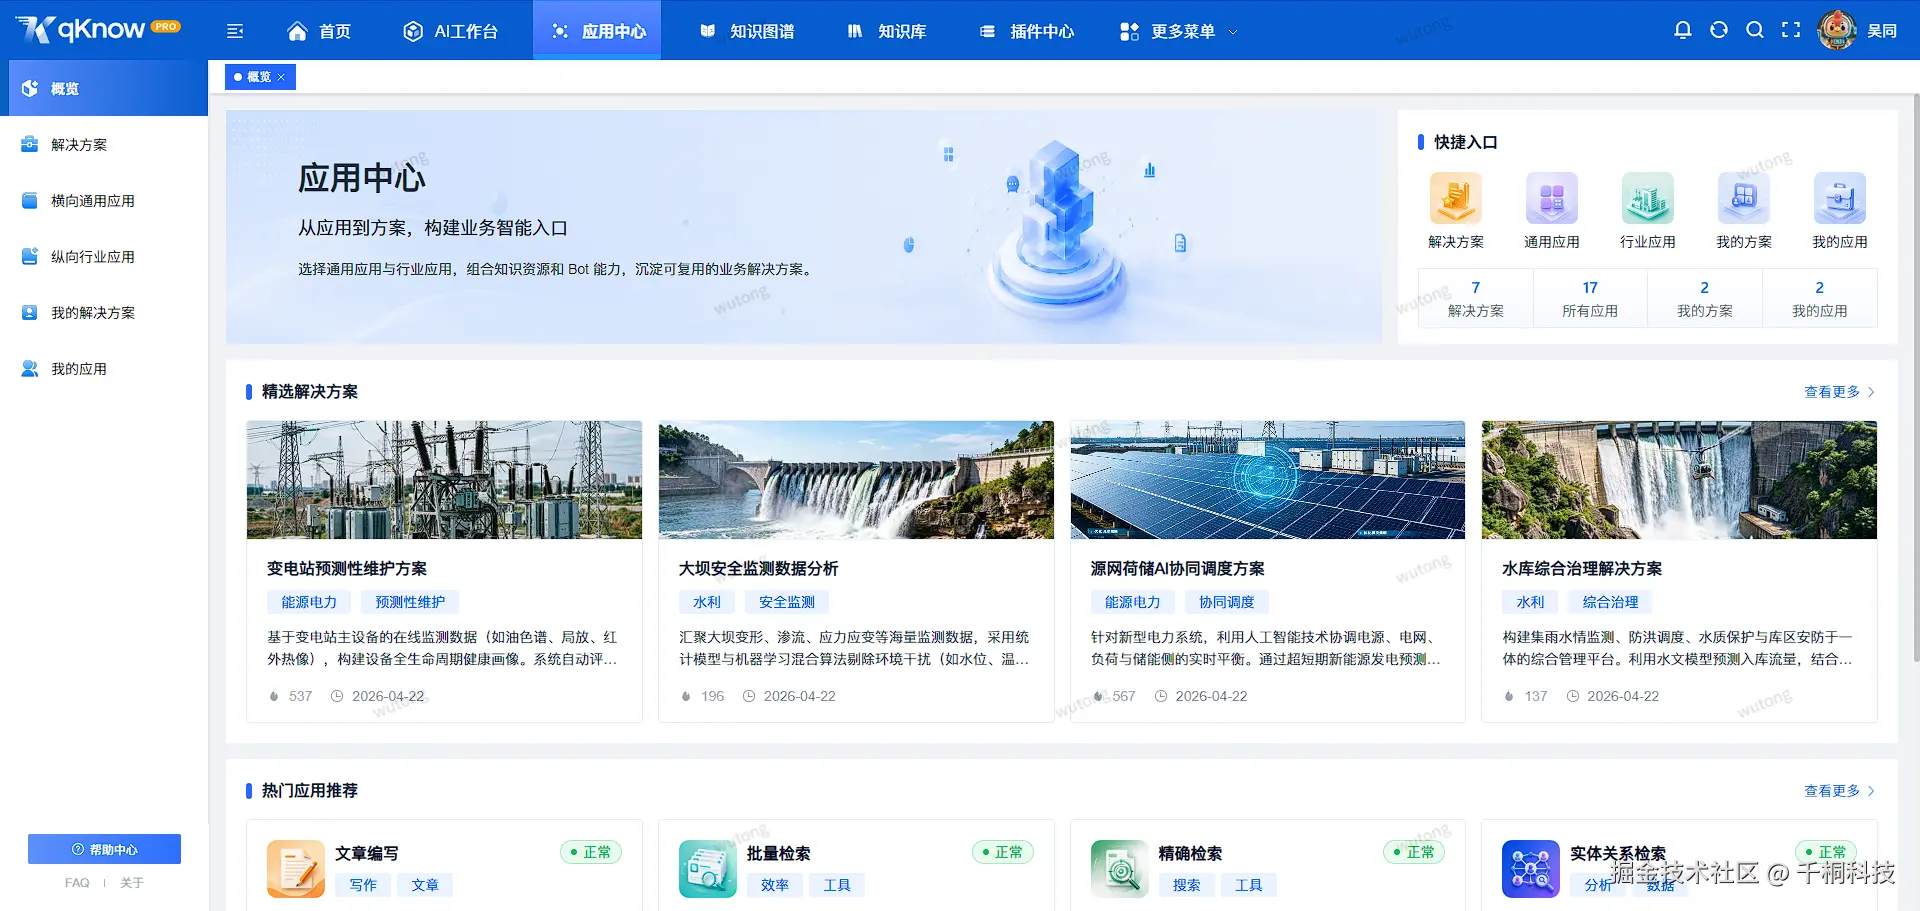Click the 正常 status badge on 文章编写
The width and height of the screenshot is (1920, 911).
click(x=591, y=852)
